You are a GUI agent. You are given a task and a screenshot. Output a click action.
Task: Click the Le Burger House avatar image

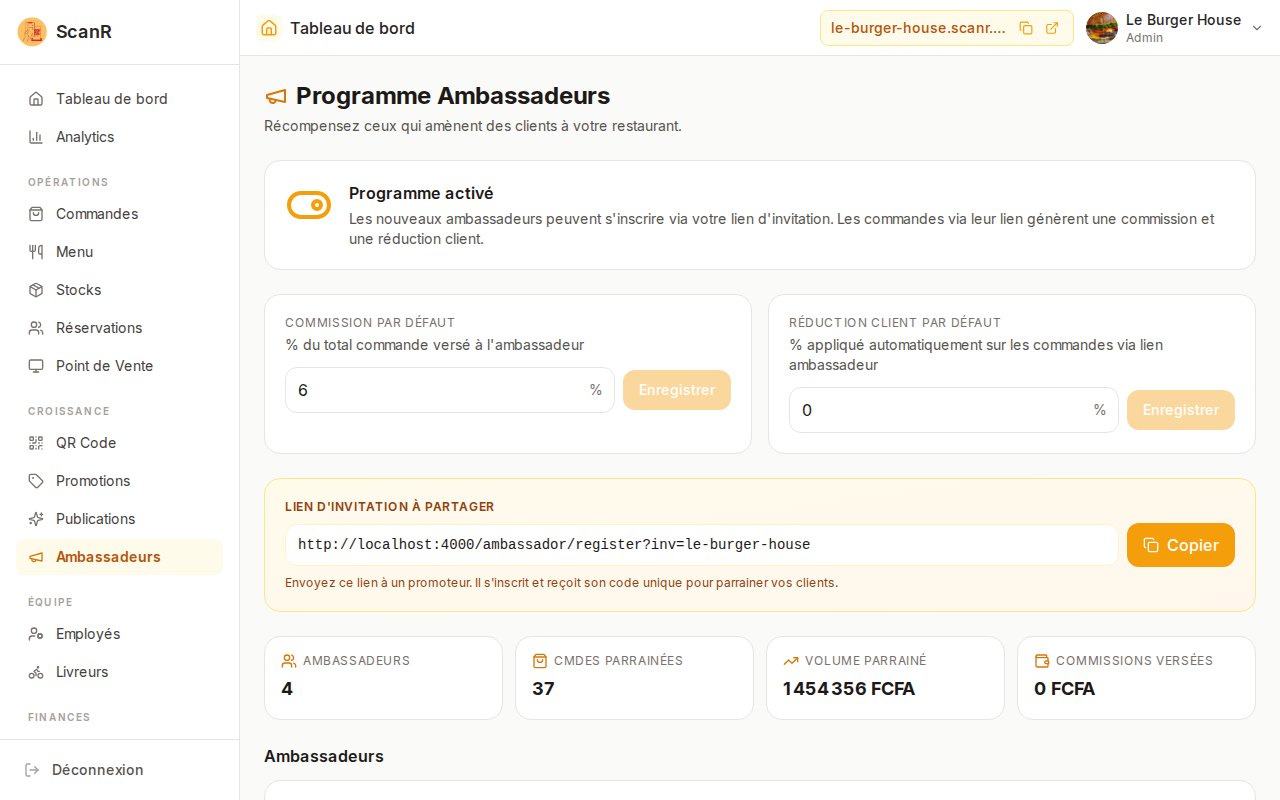(1102, 28)
